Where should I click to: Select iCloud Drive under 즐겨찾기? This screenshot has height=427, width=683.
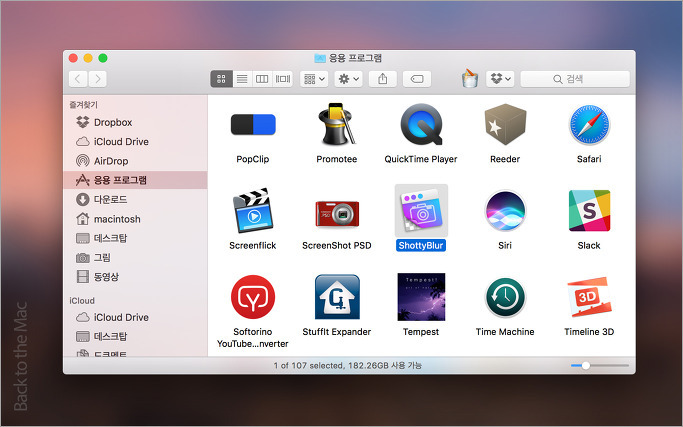click(135, 142)
